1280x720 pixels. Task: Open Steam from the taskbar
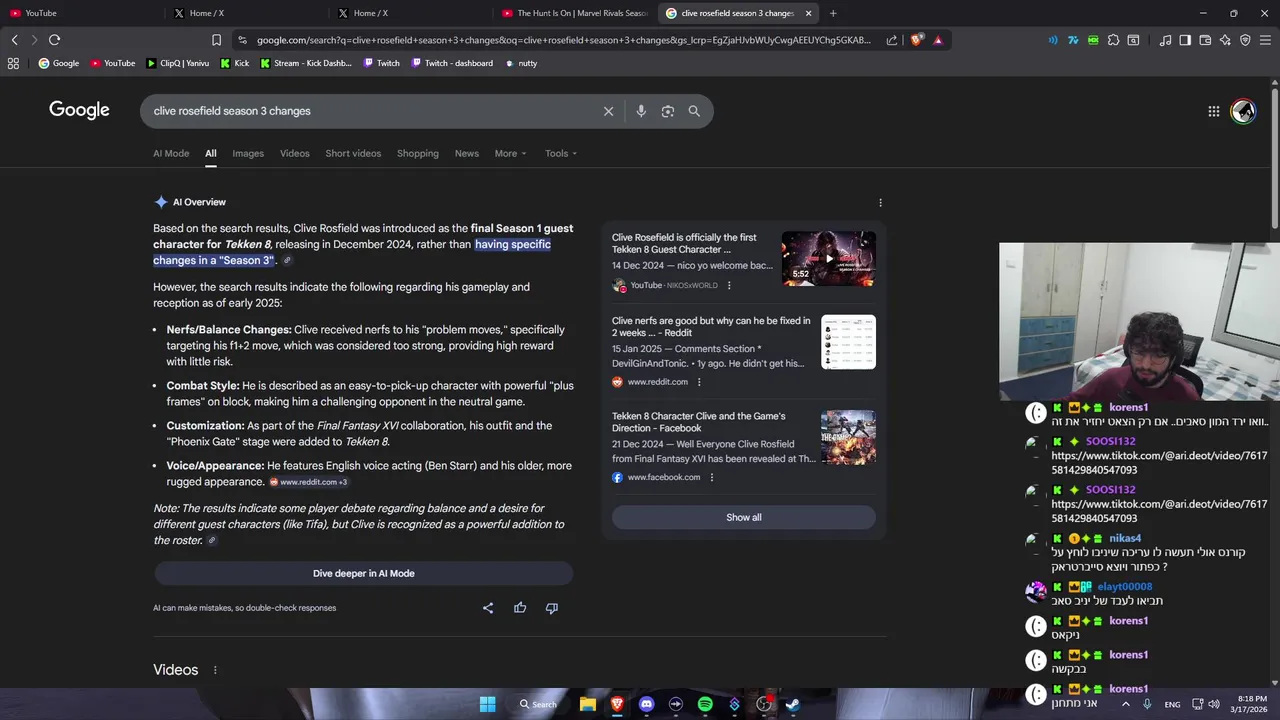tap(792, 704)
